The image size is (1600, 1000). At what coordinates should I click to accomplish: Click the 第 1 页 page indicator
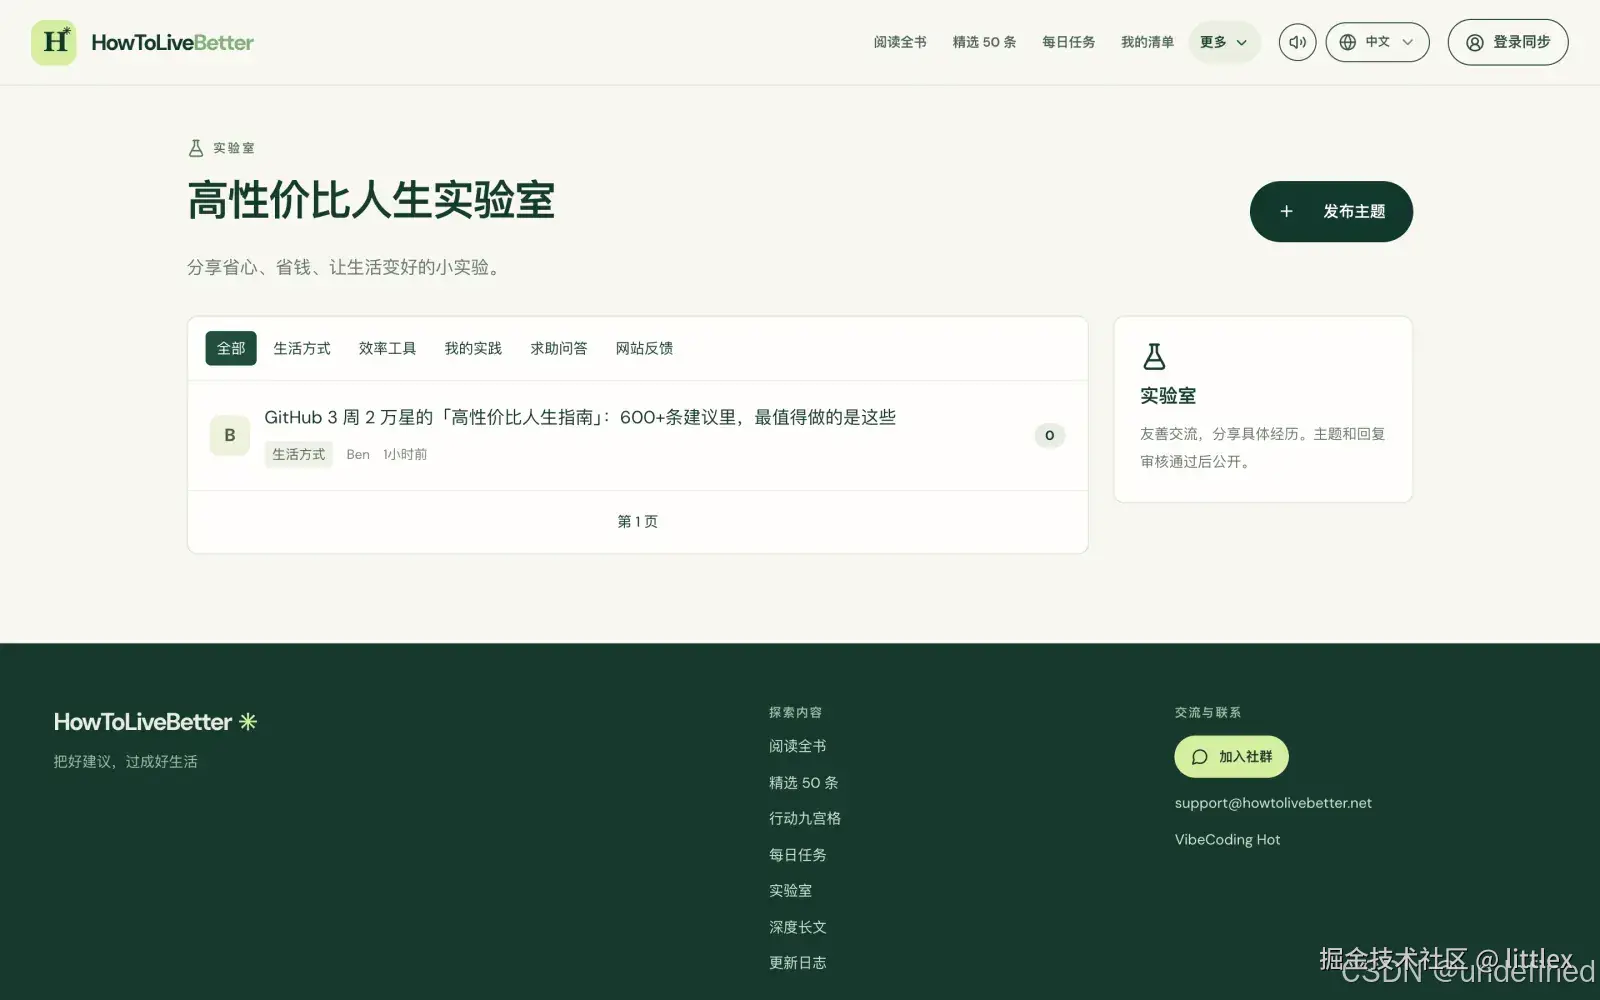tap(638, 521)
